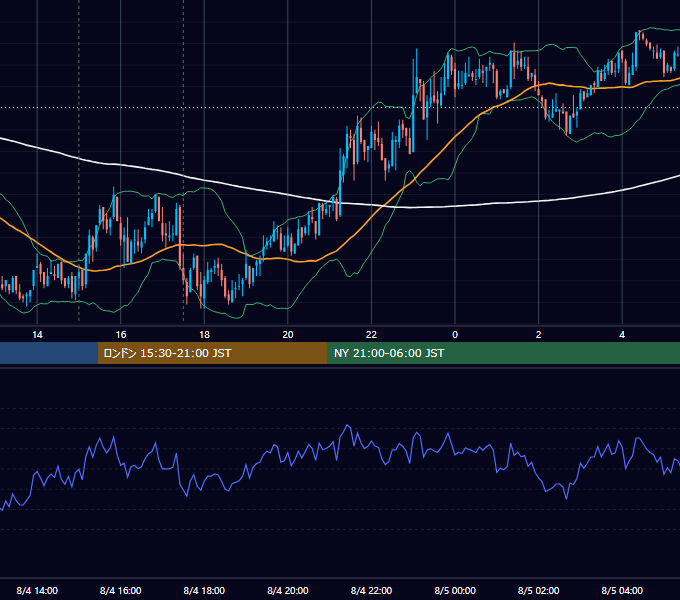
Task: Click the 0 hour label on price chart axis
Action: coord(455,335)
